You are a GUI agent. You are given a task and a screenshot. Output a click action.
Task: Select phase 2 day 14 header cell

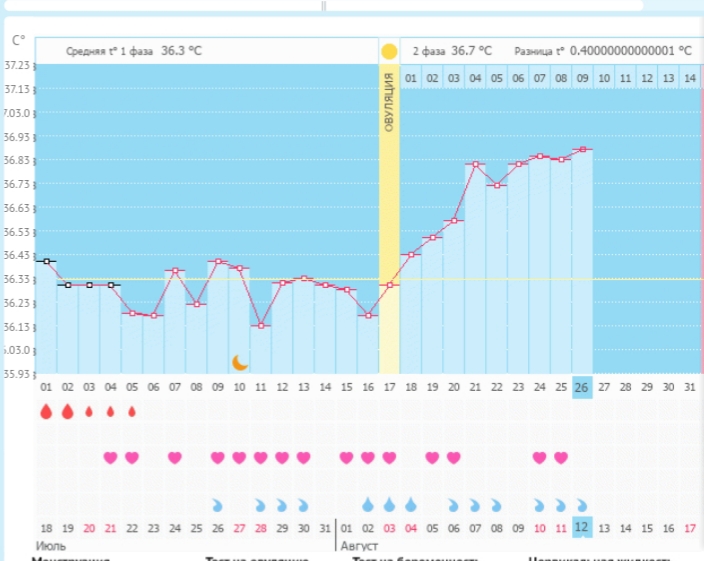pos(690,77)
